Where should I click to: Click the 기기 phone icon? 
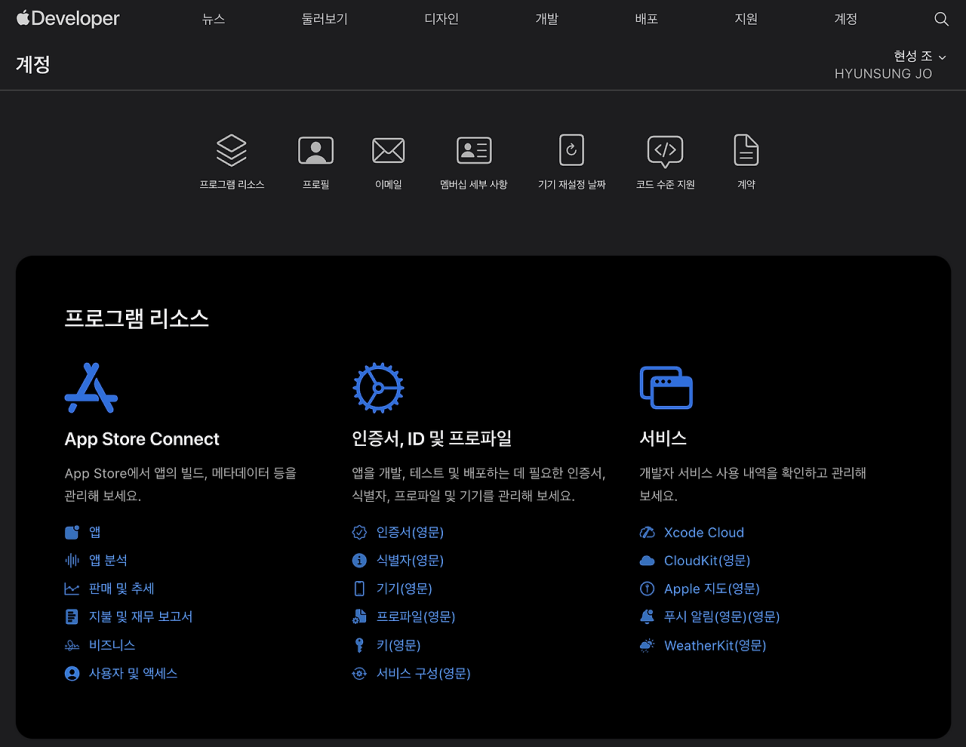tap(359, 589)
